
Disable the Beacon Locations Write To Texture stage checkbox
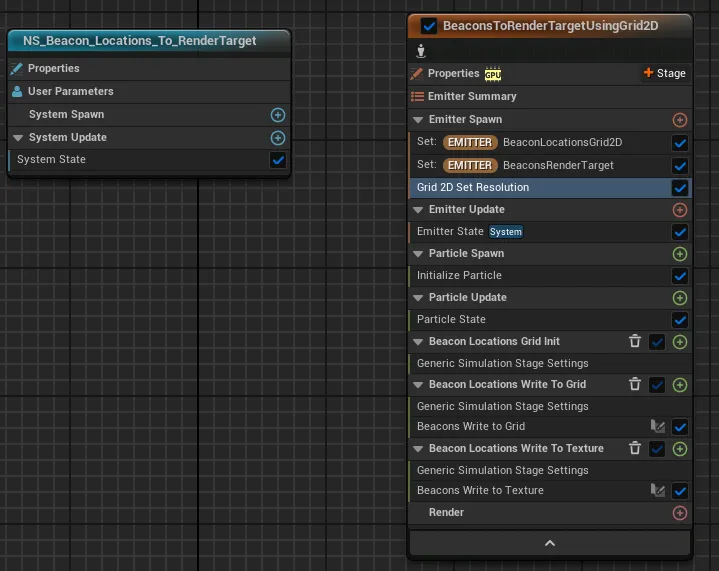pos(657,449)
